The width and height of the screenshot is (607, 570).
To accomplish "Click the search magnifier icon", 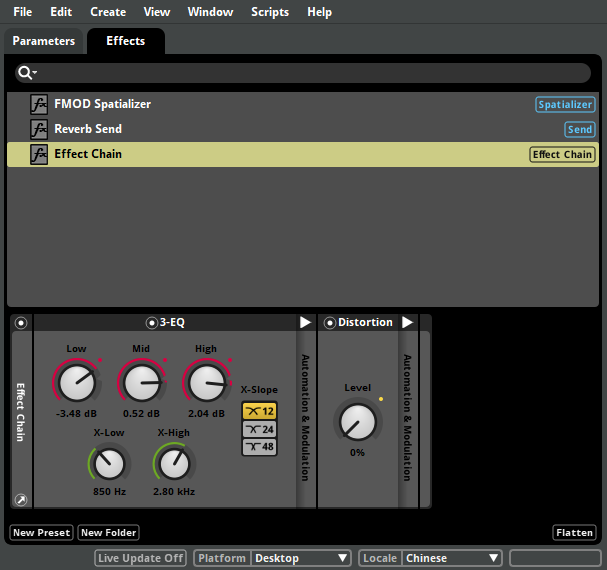I will (25, 73).
